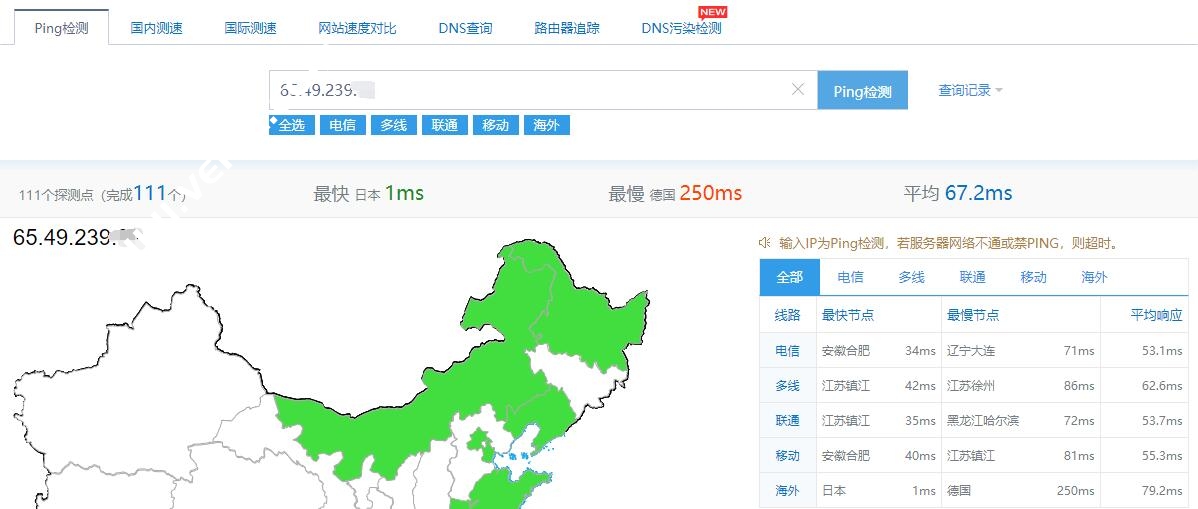The width and height of the screenshot is (1198, 509).
Task: Click the 移动 row link in table
Action: point(788,456)
